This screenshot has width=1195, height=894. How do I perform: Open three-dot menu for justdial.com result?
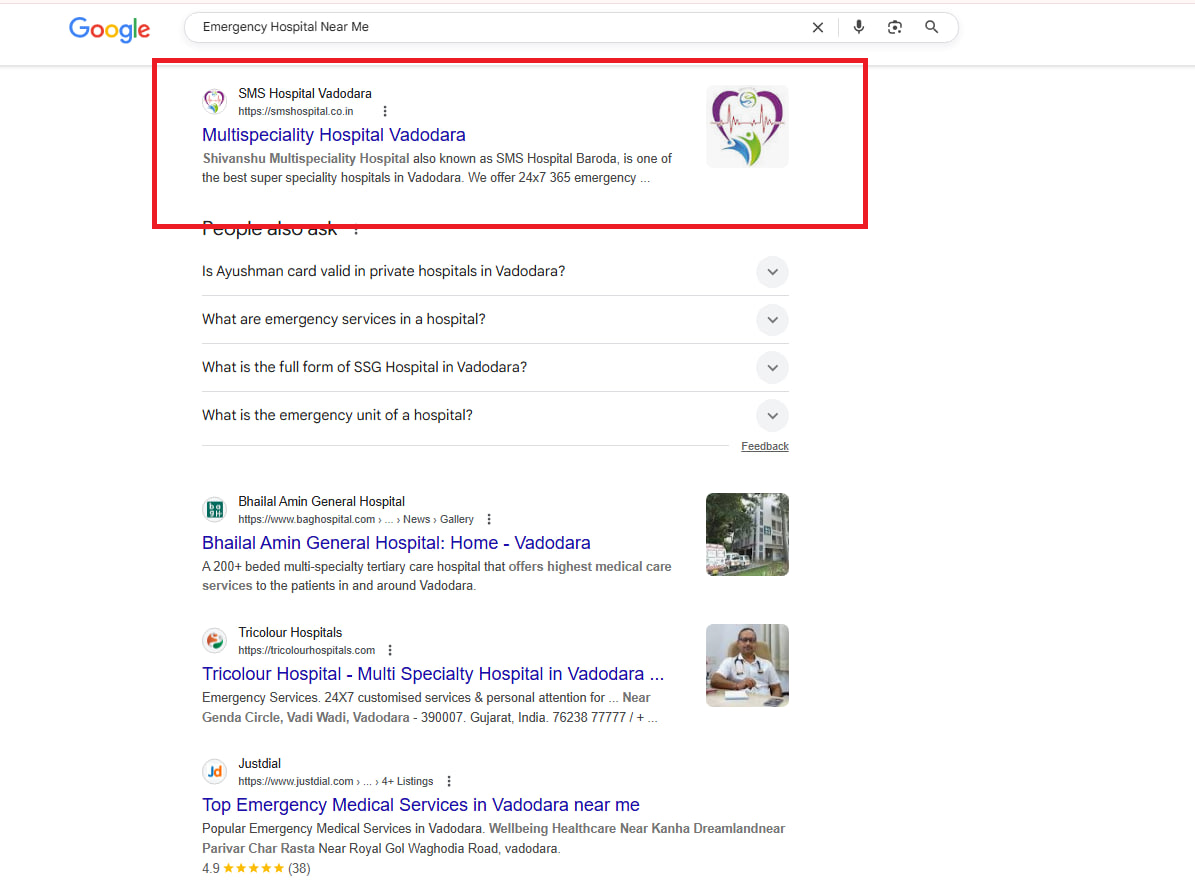click(x=449, y=781)
